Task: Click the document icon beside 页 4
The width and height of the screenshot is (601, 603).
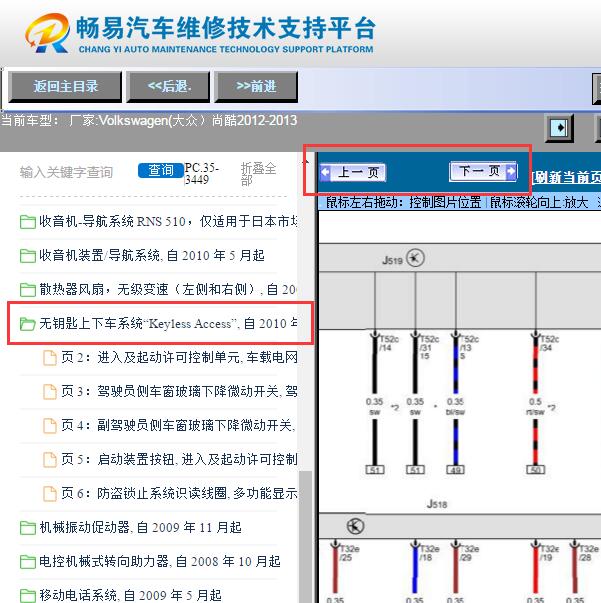Action: [x=50, y=425]
